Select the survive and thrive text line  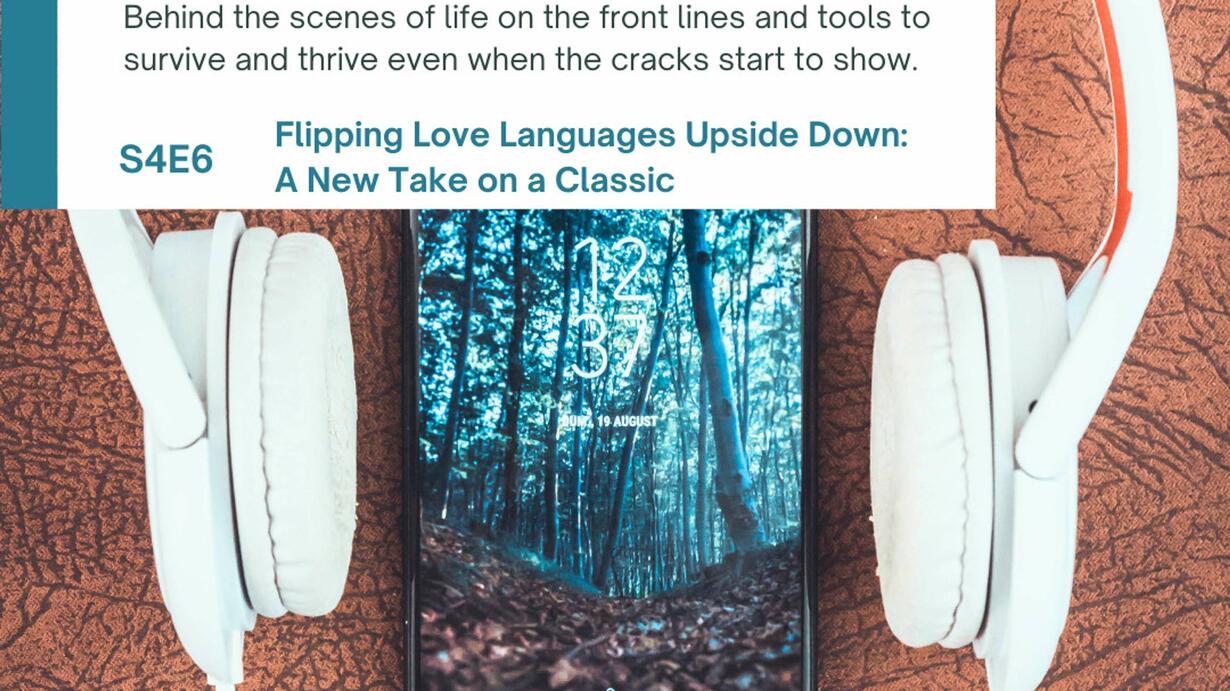click(520, 58)
